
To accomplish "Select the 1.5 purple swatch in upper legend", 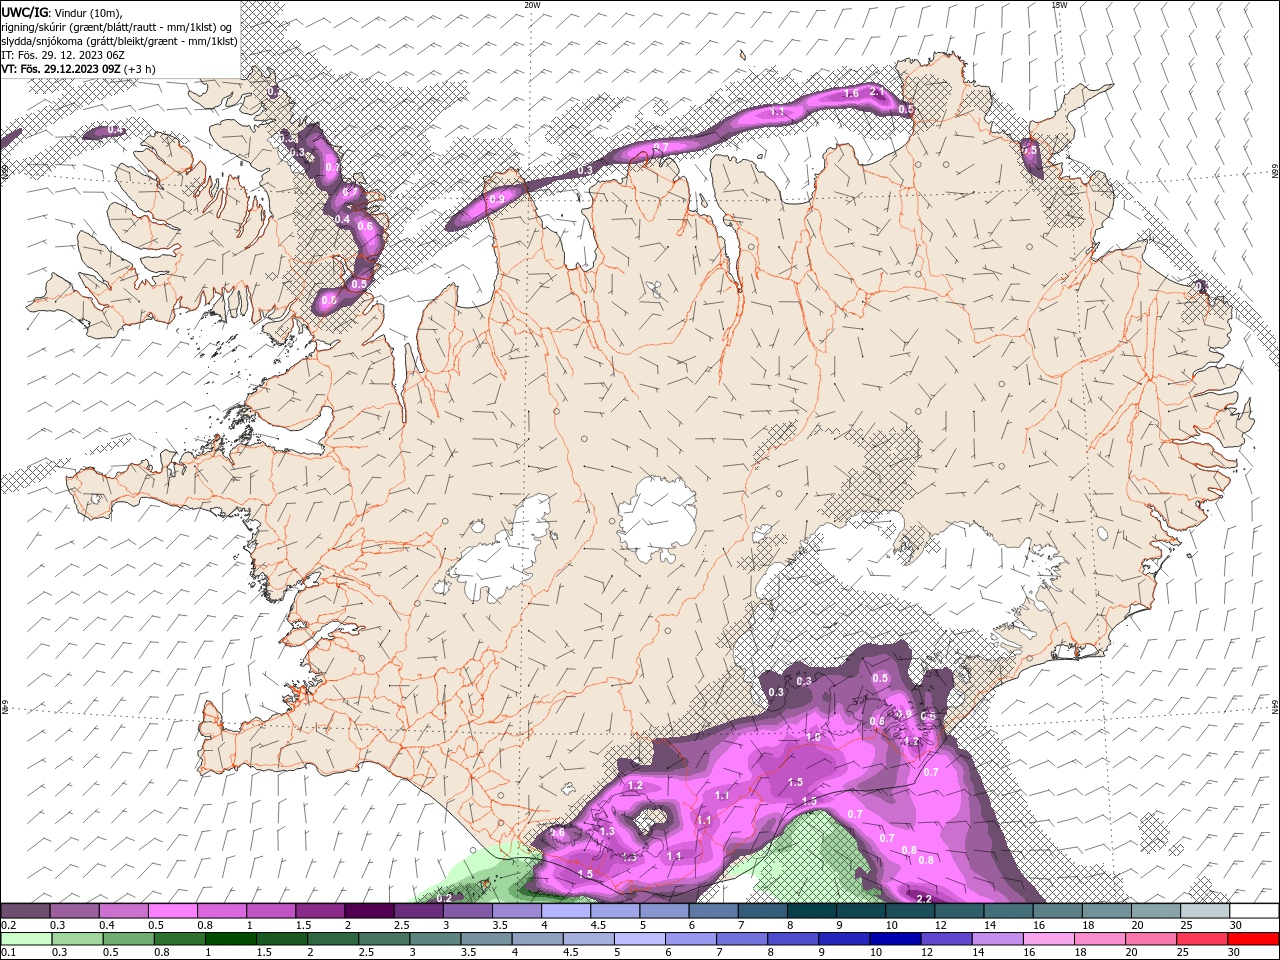I will pyautogui.click(x=320, y=911).
